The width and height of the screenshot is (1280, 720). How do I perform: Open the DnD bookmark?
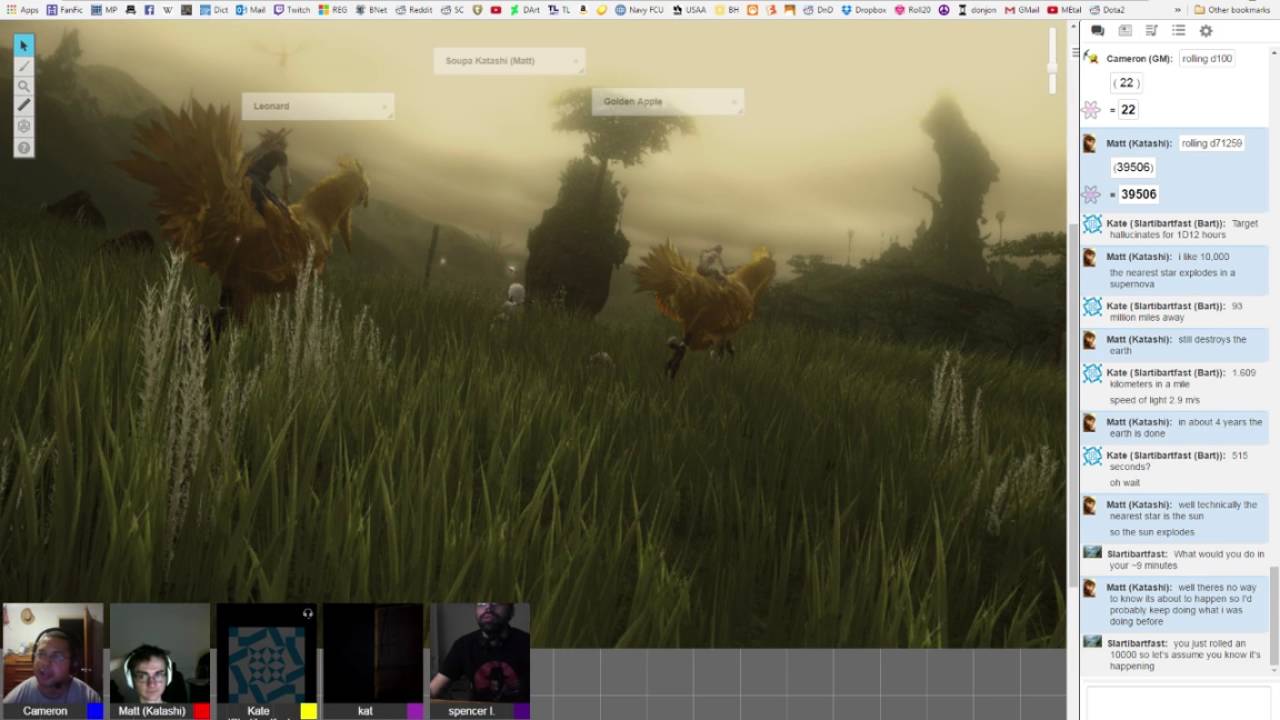click(817, 10)
